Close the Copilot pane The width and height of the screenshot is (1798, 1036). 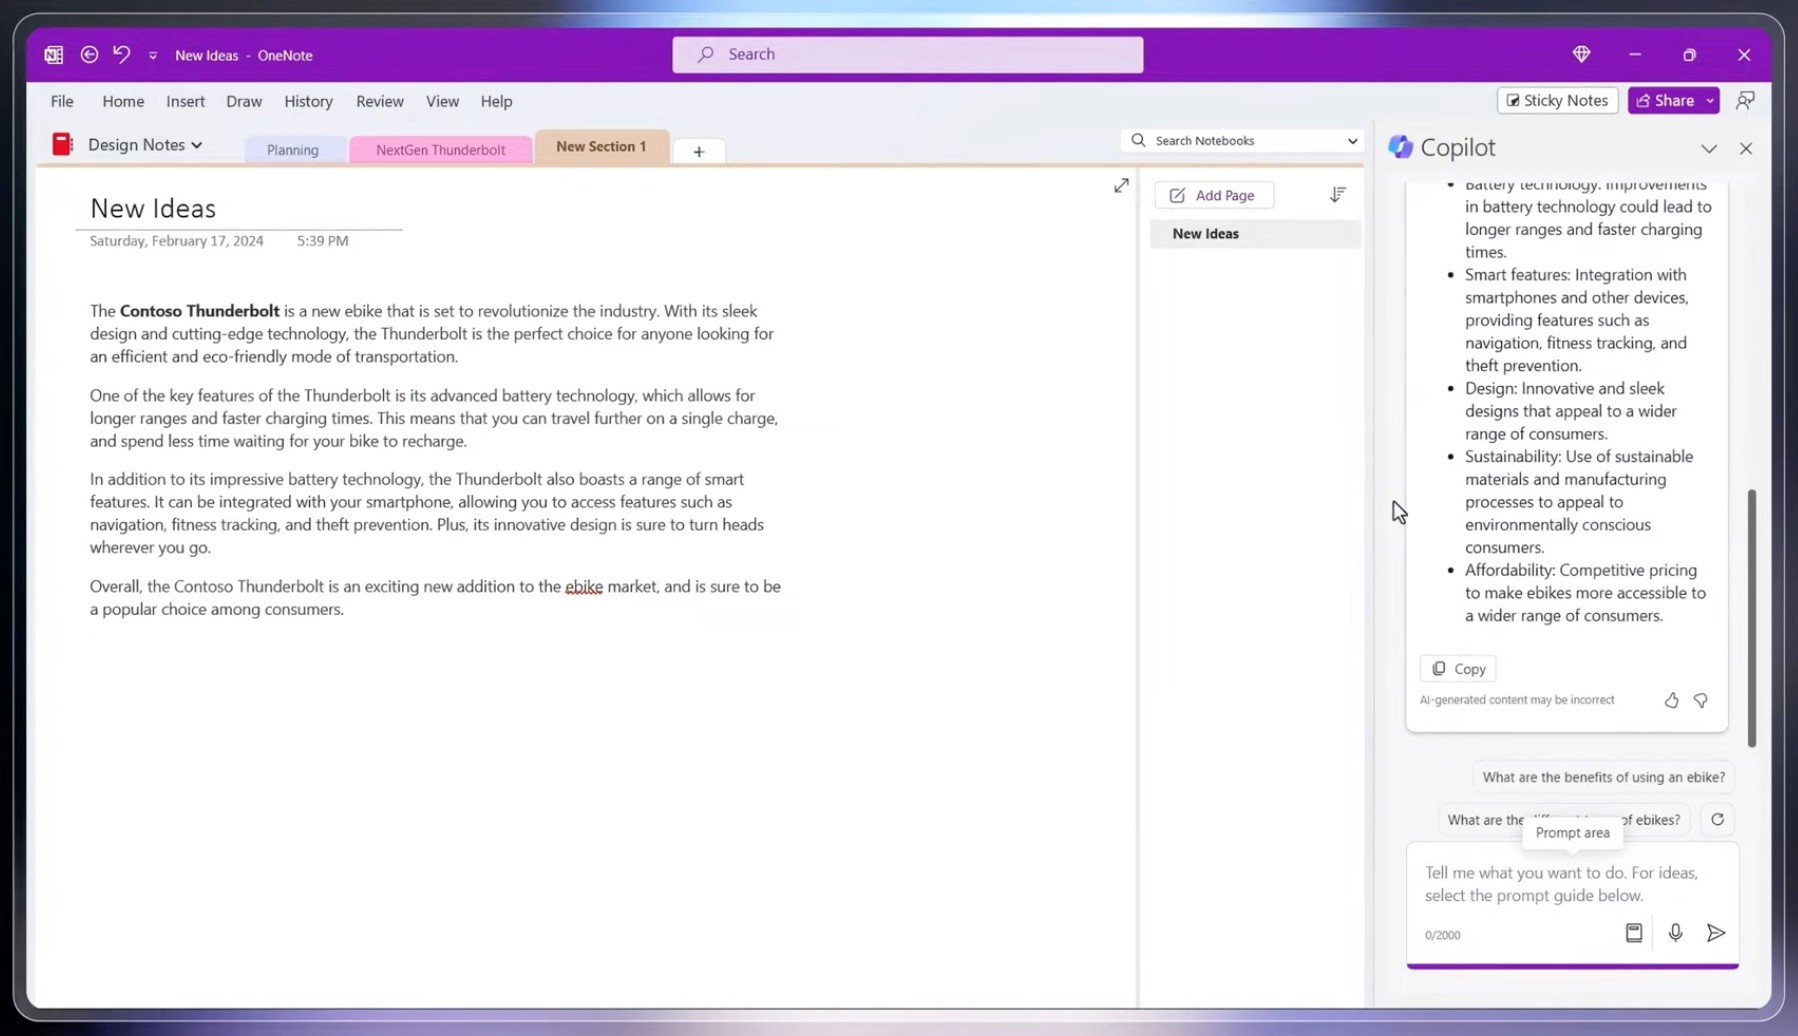point(1745,148)
